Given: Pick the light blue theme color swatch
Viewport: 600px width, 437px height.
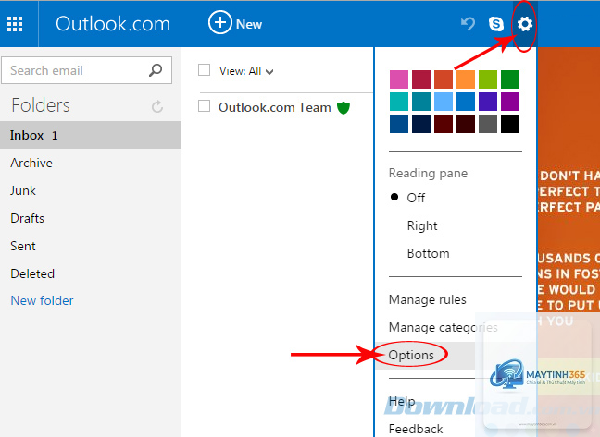Looking at the screenshot, I should (443, 101).
